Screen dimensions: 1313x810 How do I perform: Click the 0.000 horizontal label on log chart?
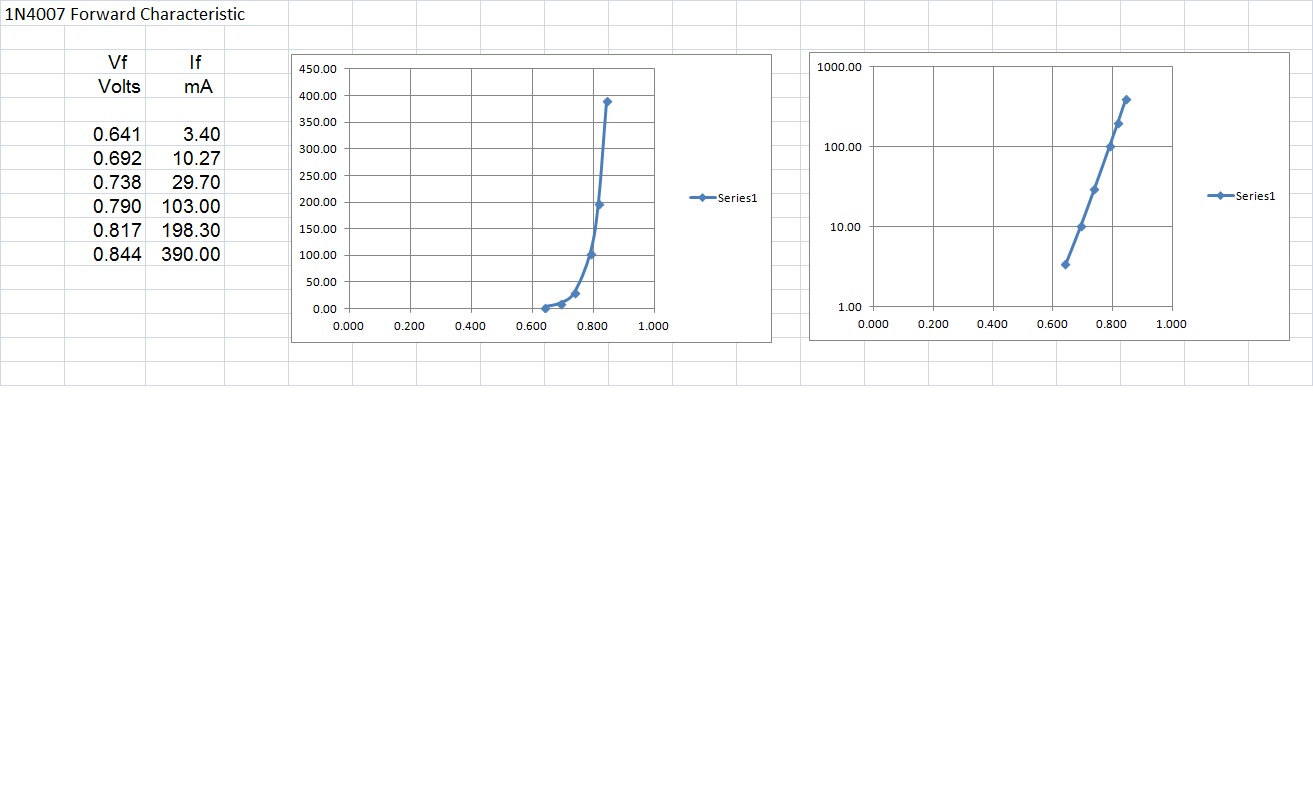[x=873, y=324]
